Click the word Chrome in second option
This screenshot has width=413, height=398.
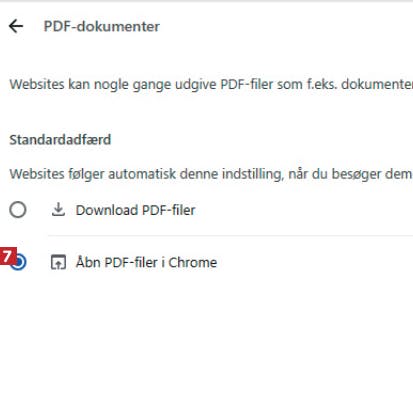pos(193,262)
